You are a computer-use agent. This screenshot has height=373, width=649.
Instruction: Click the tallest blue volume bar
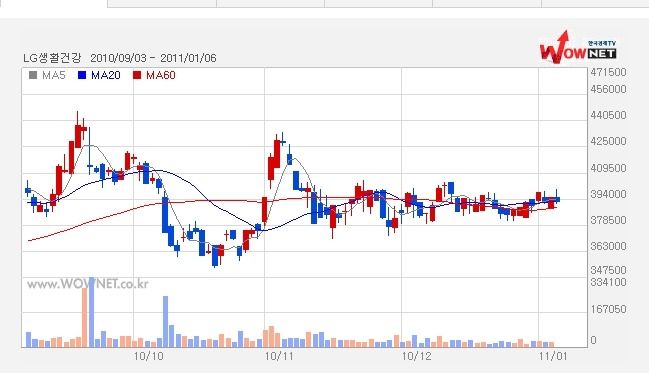[x=91, y=312]
